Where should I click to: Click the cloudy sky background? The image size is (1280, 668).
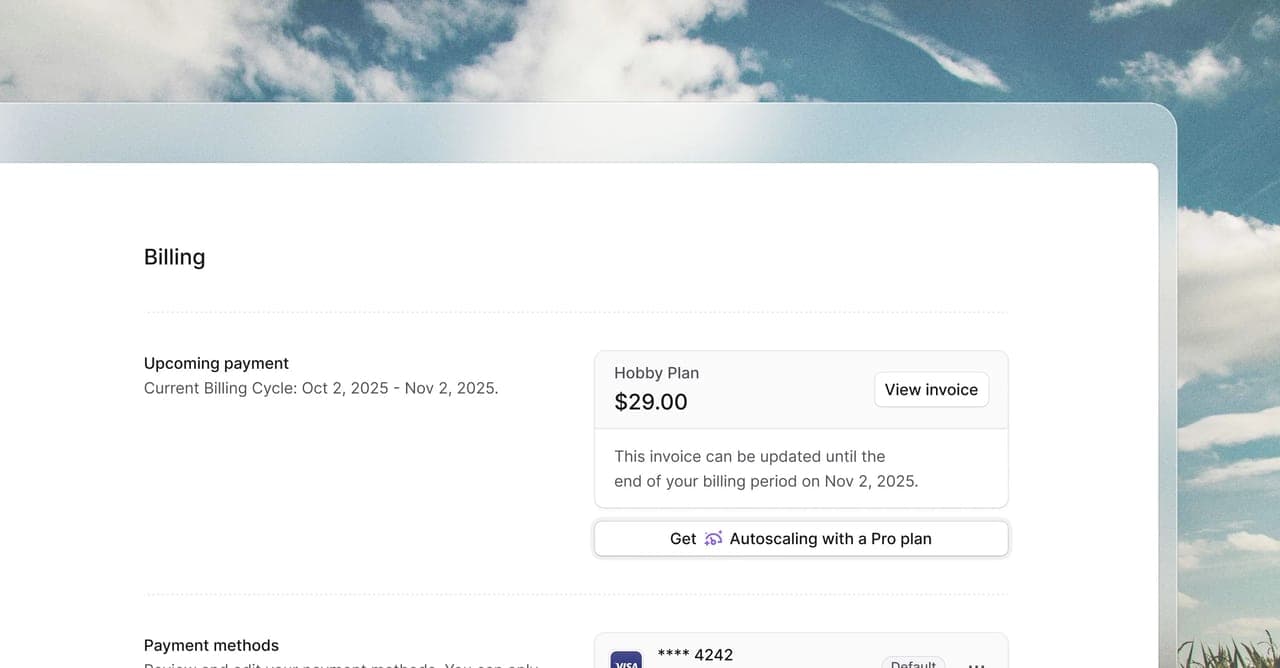(640, 45)
